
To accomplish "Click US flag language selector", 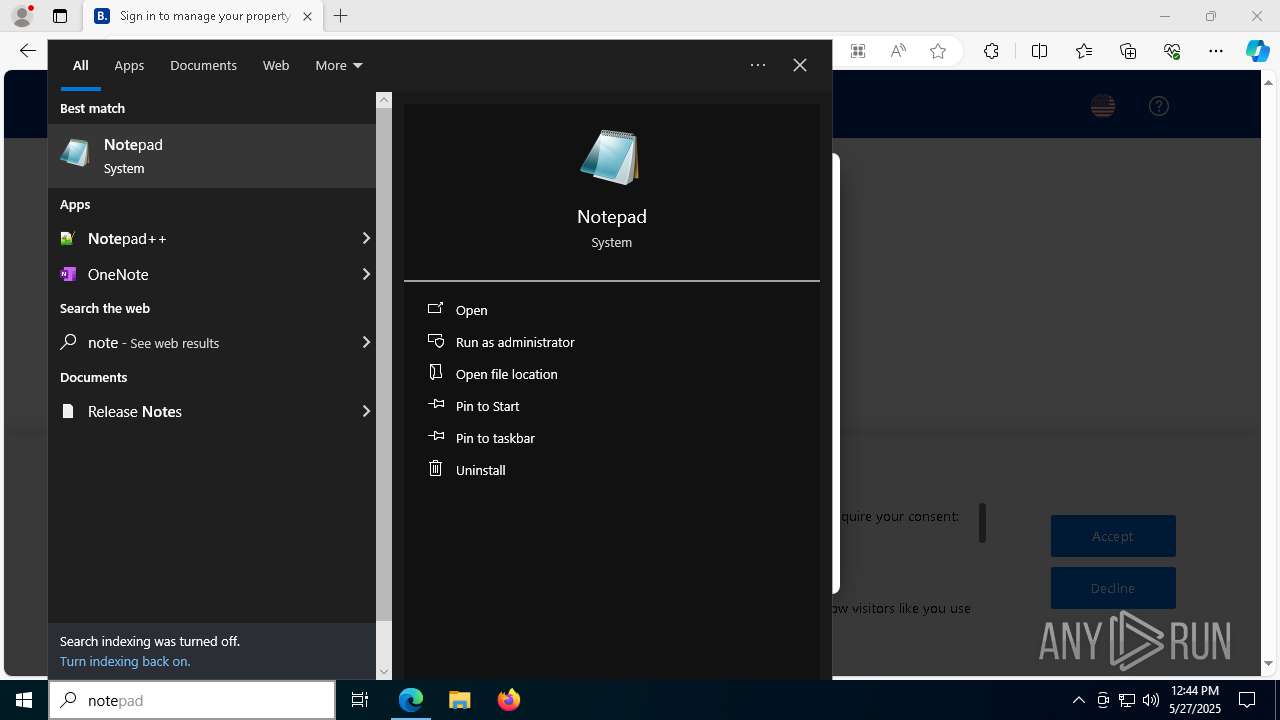I will [x=1103, y=106].
